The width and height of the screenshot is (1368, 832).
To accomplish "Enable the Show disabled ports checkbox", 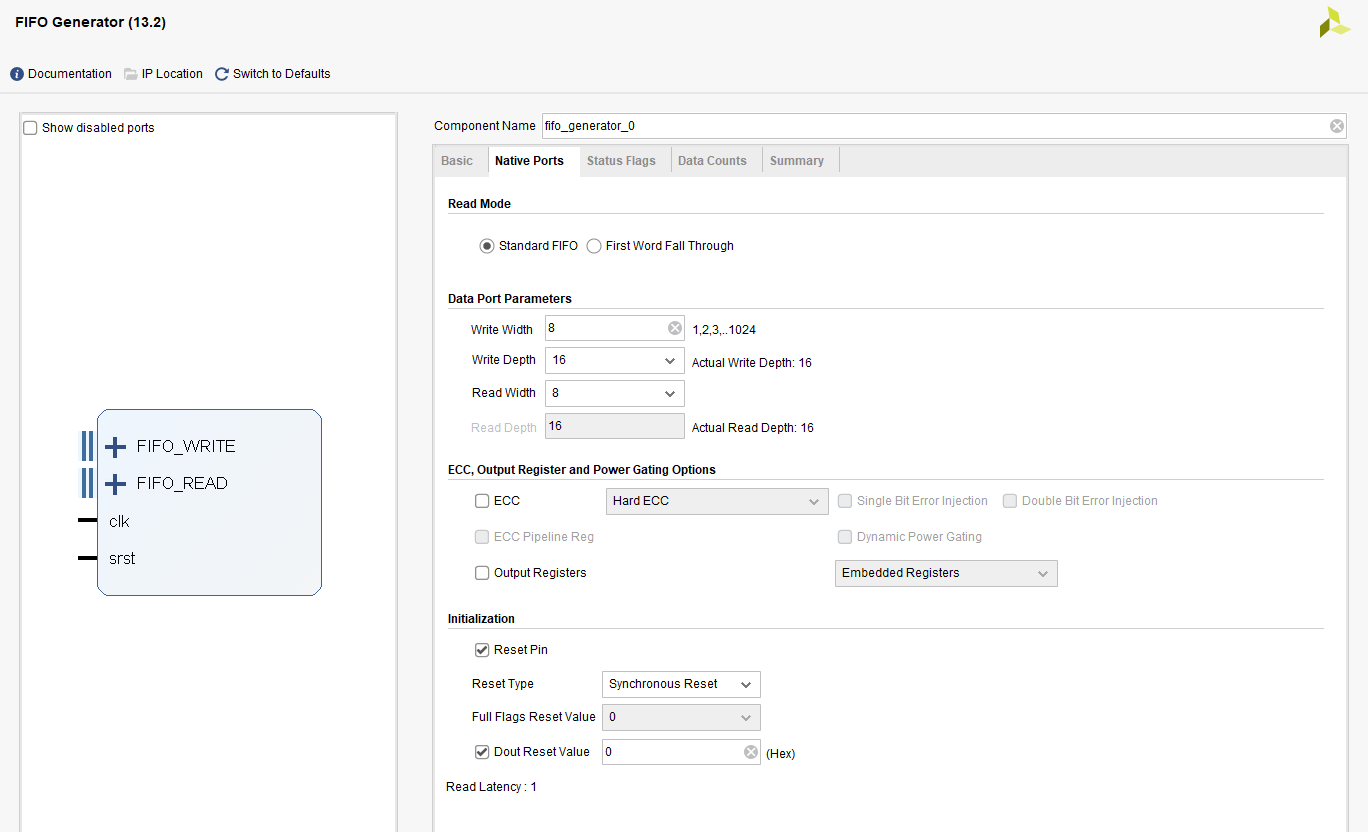I will [30, 128].
